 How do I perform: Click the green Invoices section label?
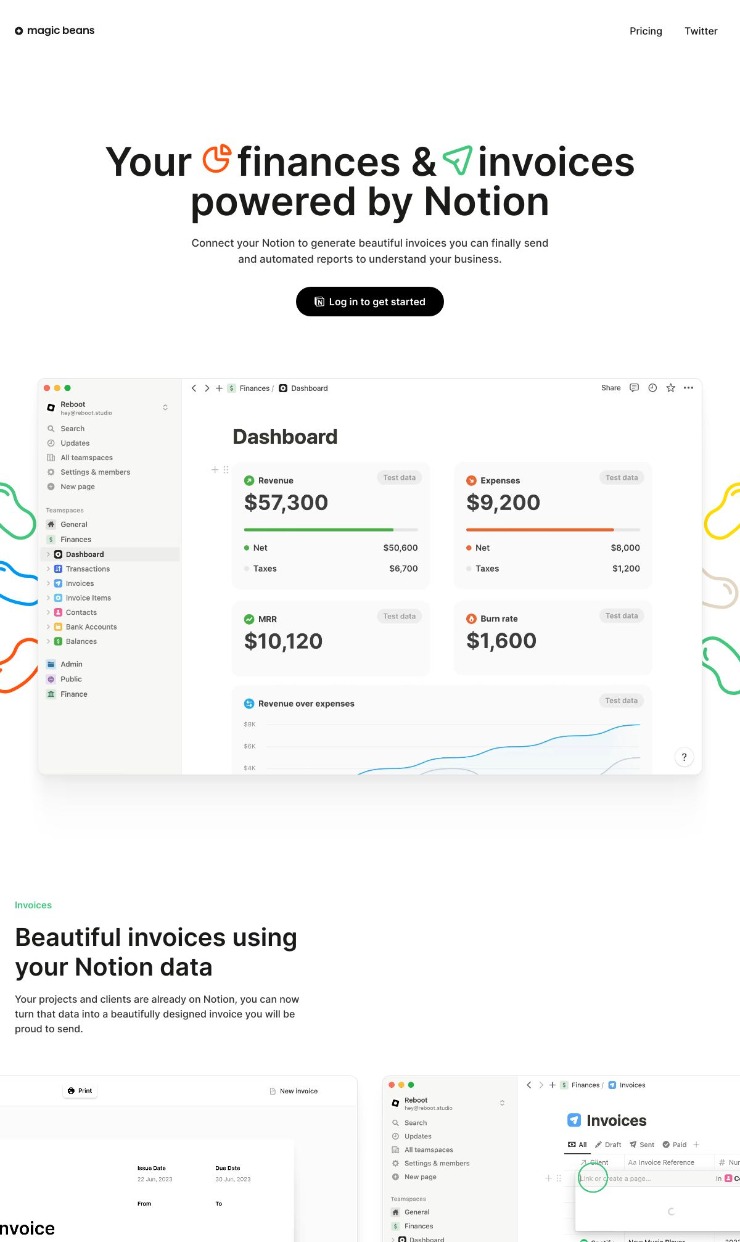point(33,905)
